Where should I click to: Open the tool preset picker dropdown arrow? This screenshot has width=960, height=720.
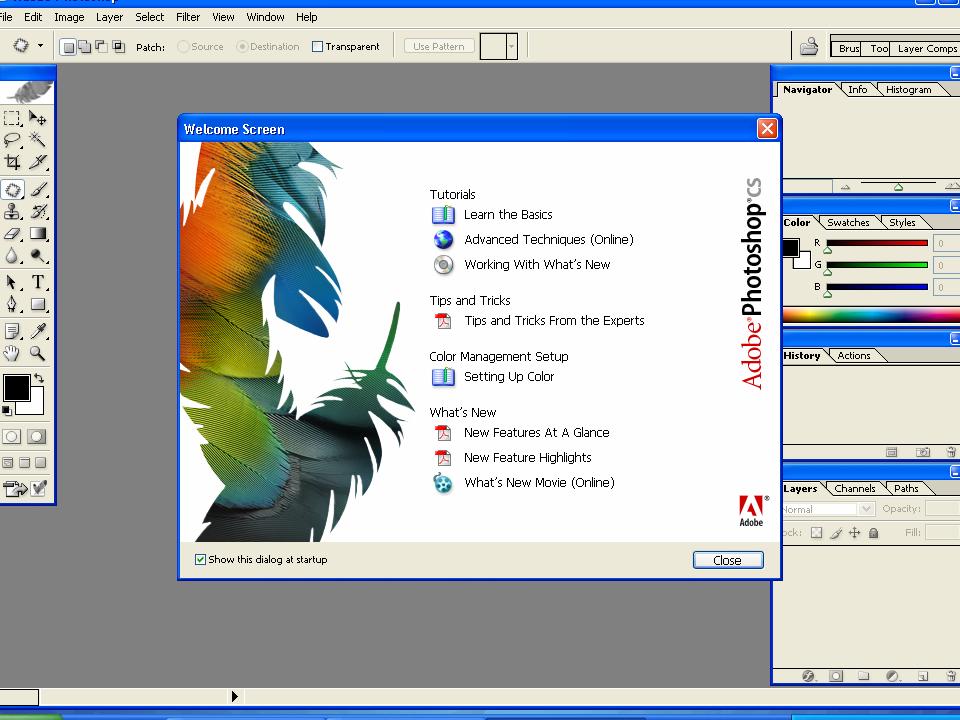point(41,46)
